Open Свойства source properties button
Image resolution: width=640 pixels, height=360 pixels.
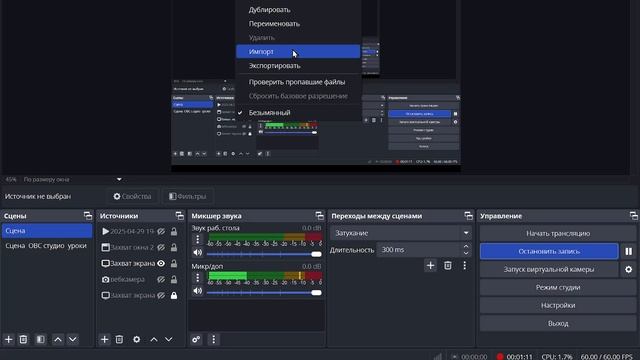pyautogui.click(x=133, y=196)
